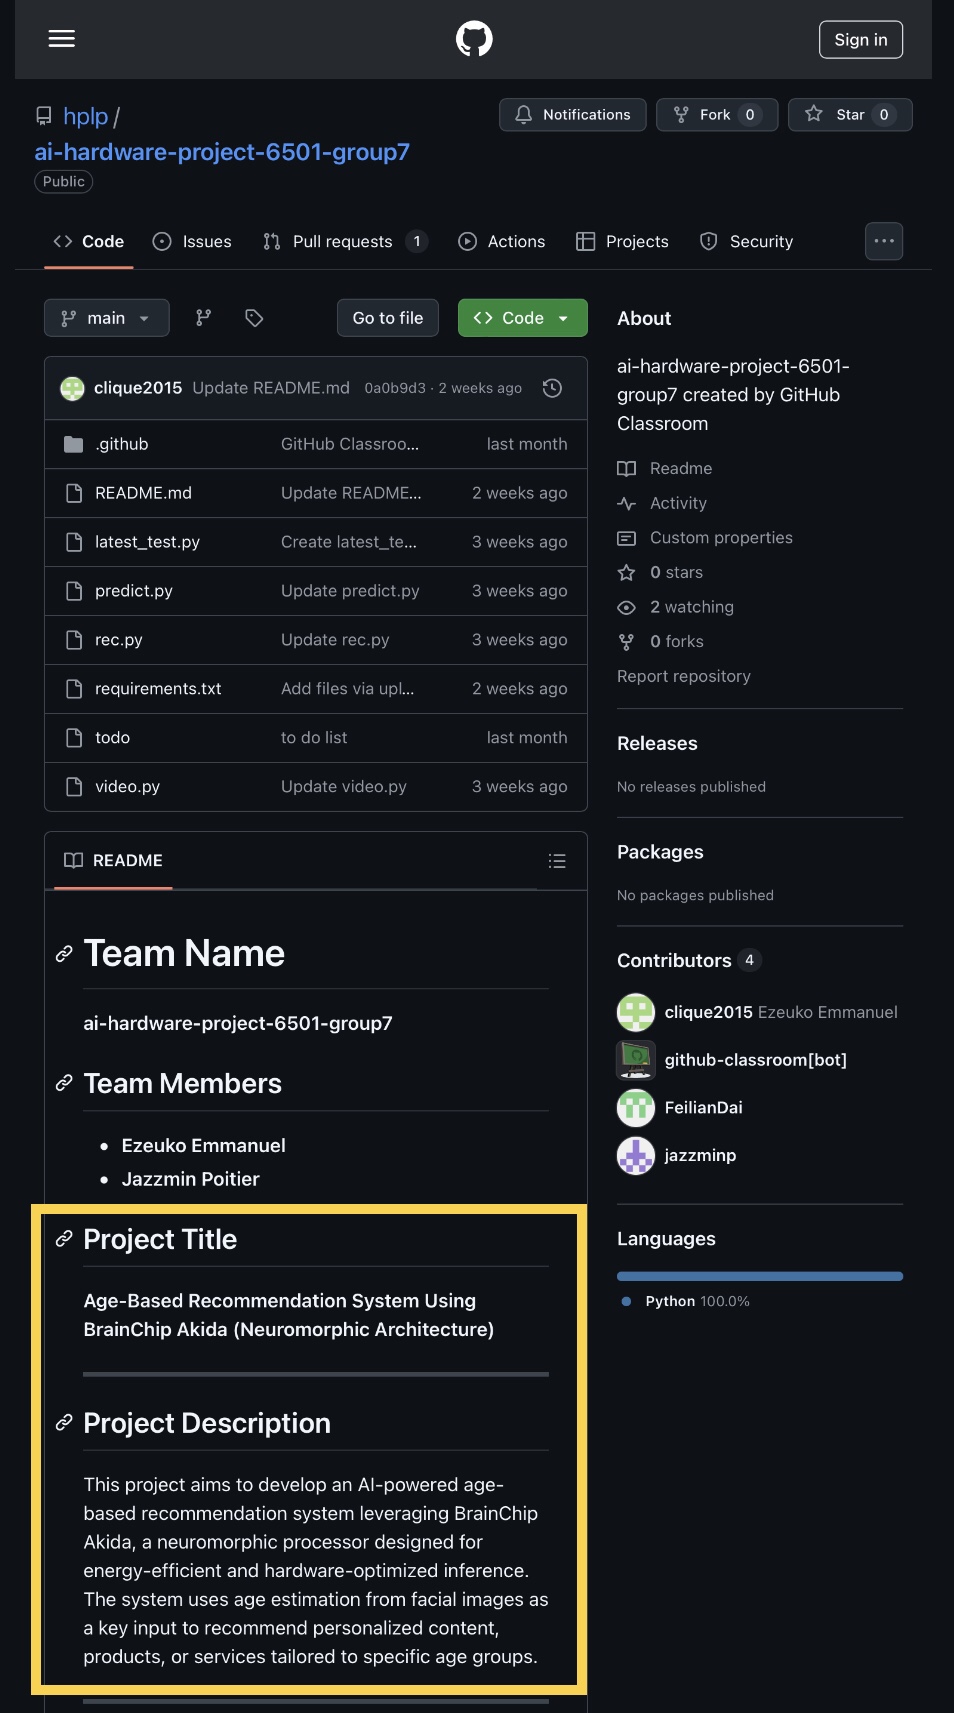Click the Go to file button
The height and width of the screenshot is (1713, 954).
pos(388,318)
